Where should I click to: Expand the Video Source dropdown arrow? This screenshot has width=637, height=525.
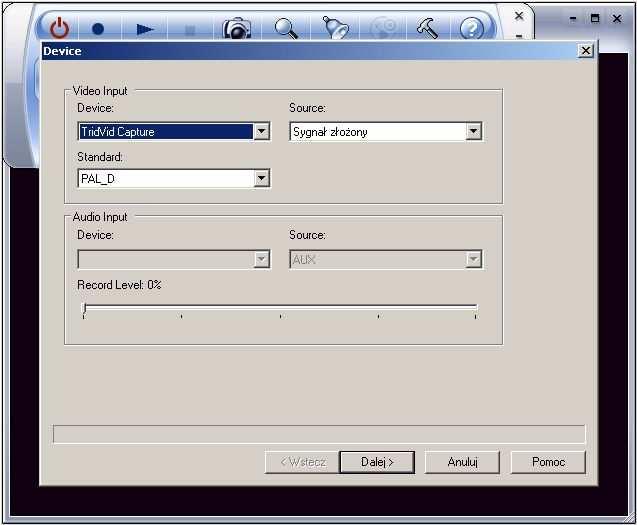[473, 131]
